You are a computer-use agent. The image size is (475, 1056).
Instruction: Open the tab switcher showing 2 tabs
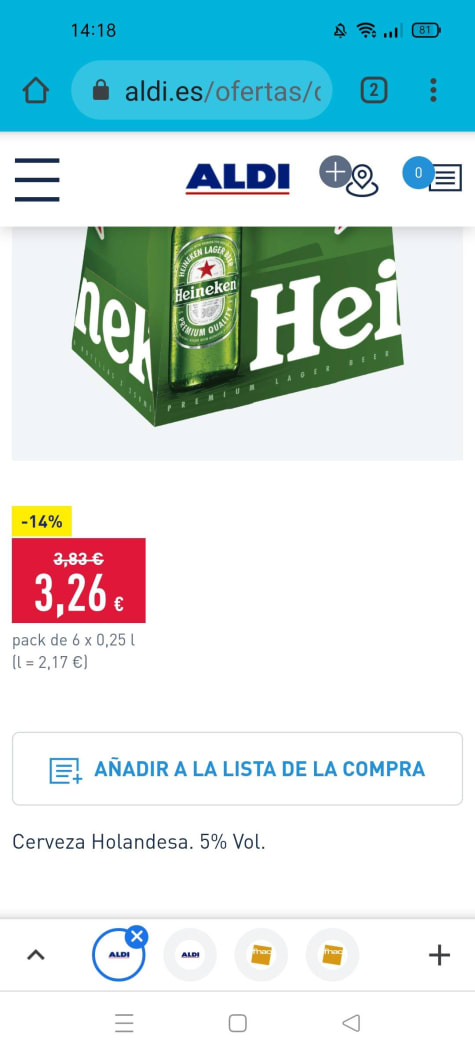pos(374,90)
